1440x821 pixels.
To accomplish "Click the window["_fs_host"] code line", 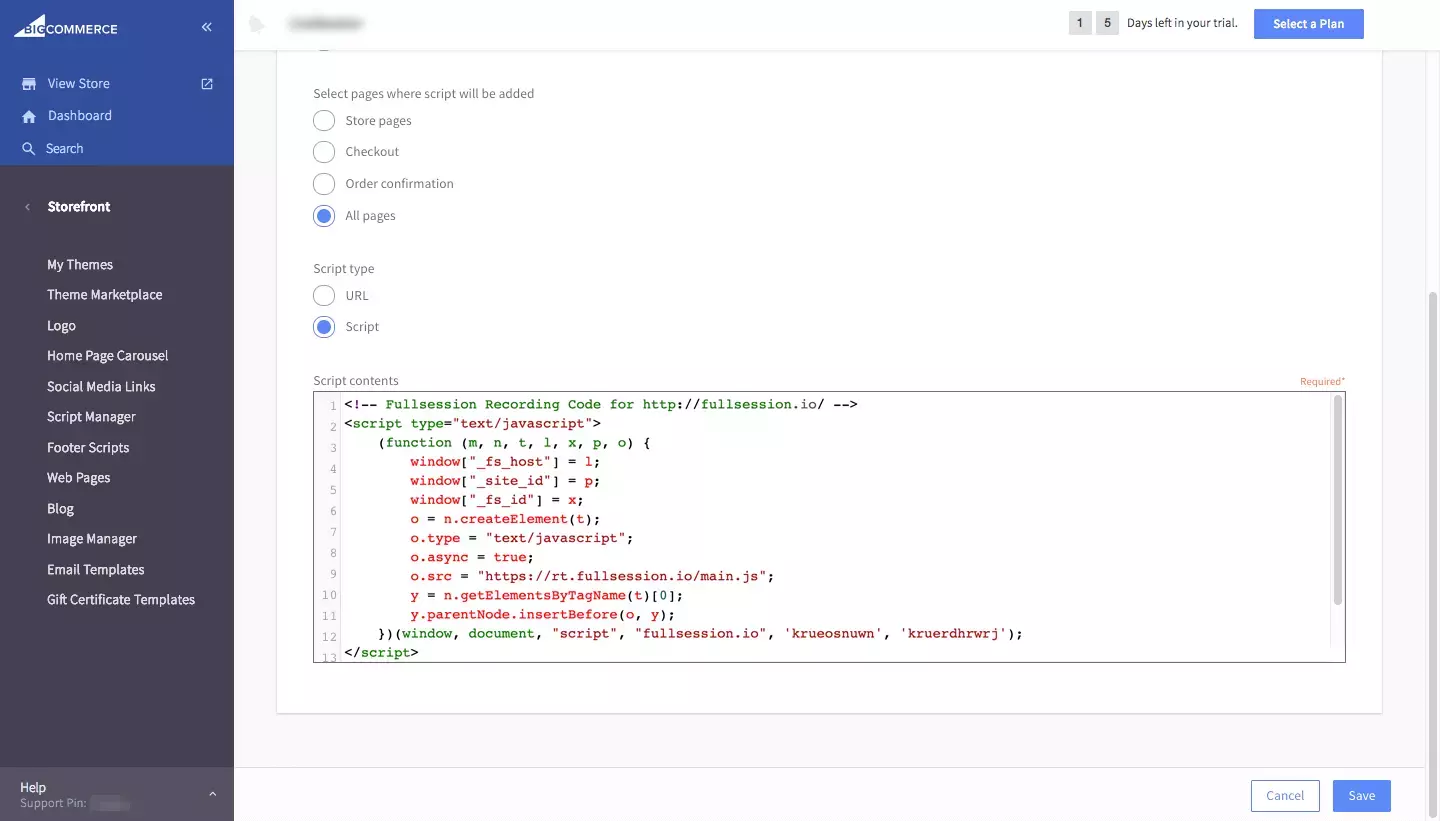I will click(505, 462).
